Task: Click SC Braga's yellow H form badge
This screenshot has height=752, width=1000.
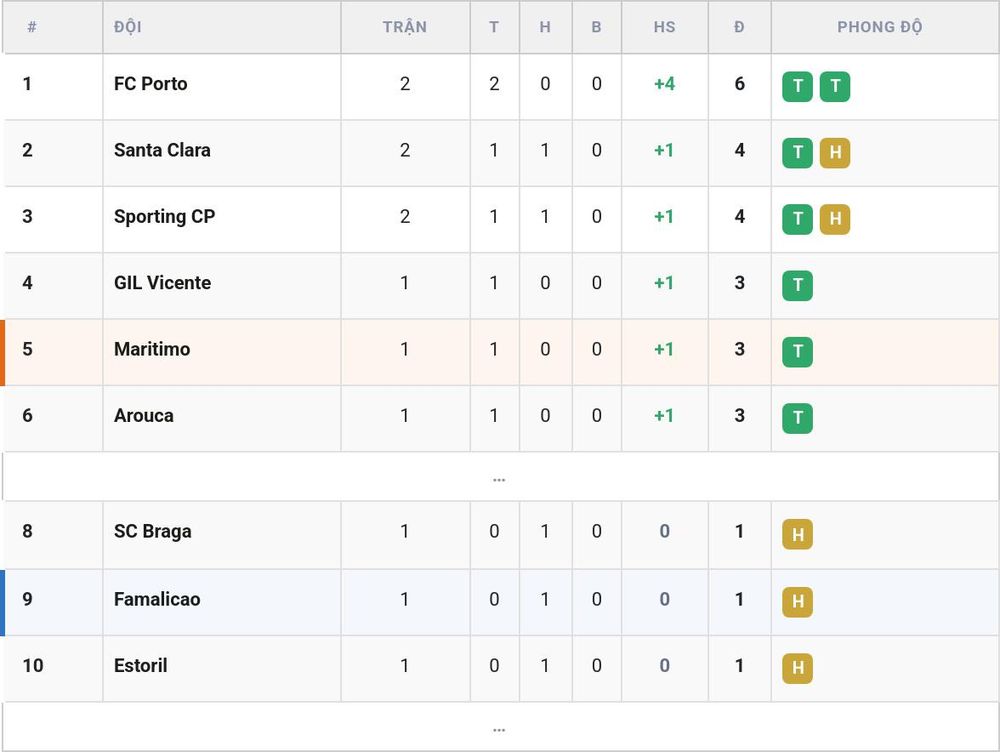Action: click(797, 534)
